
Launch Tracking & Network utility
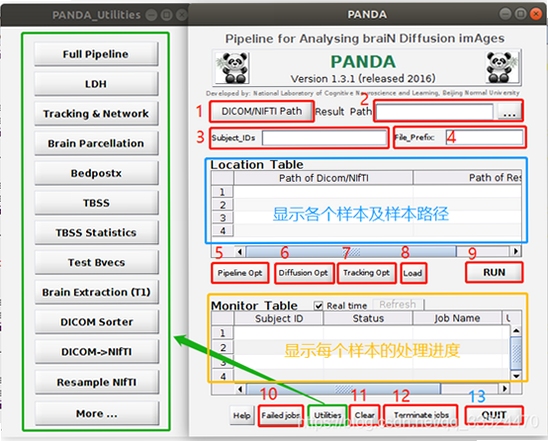click(96, 114)
